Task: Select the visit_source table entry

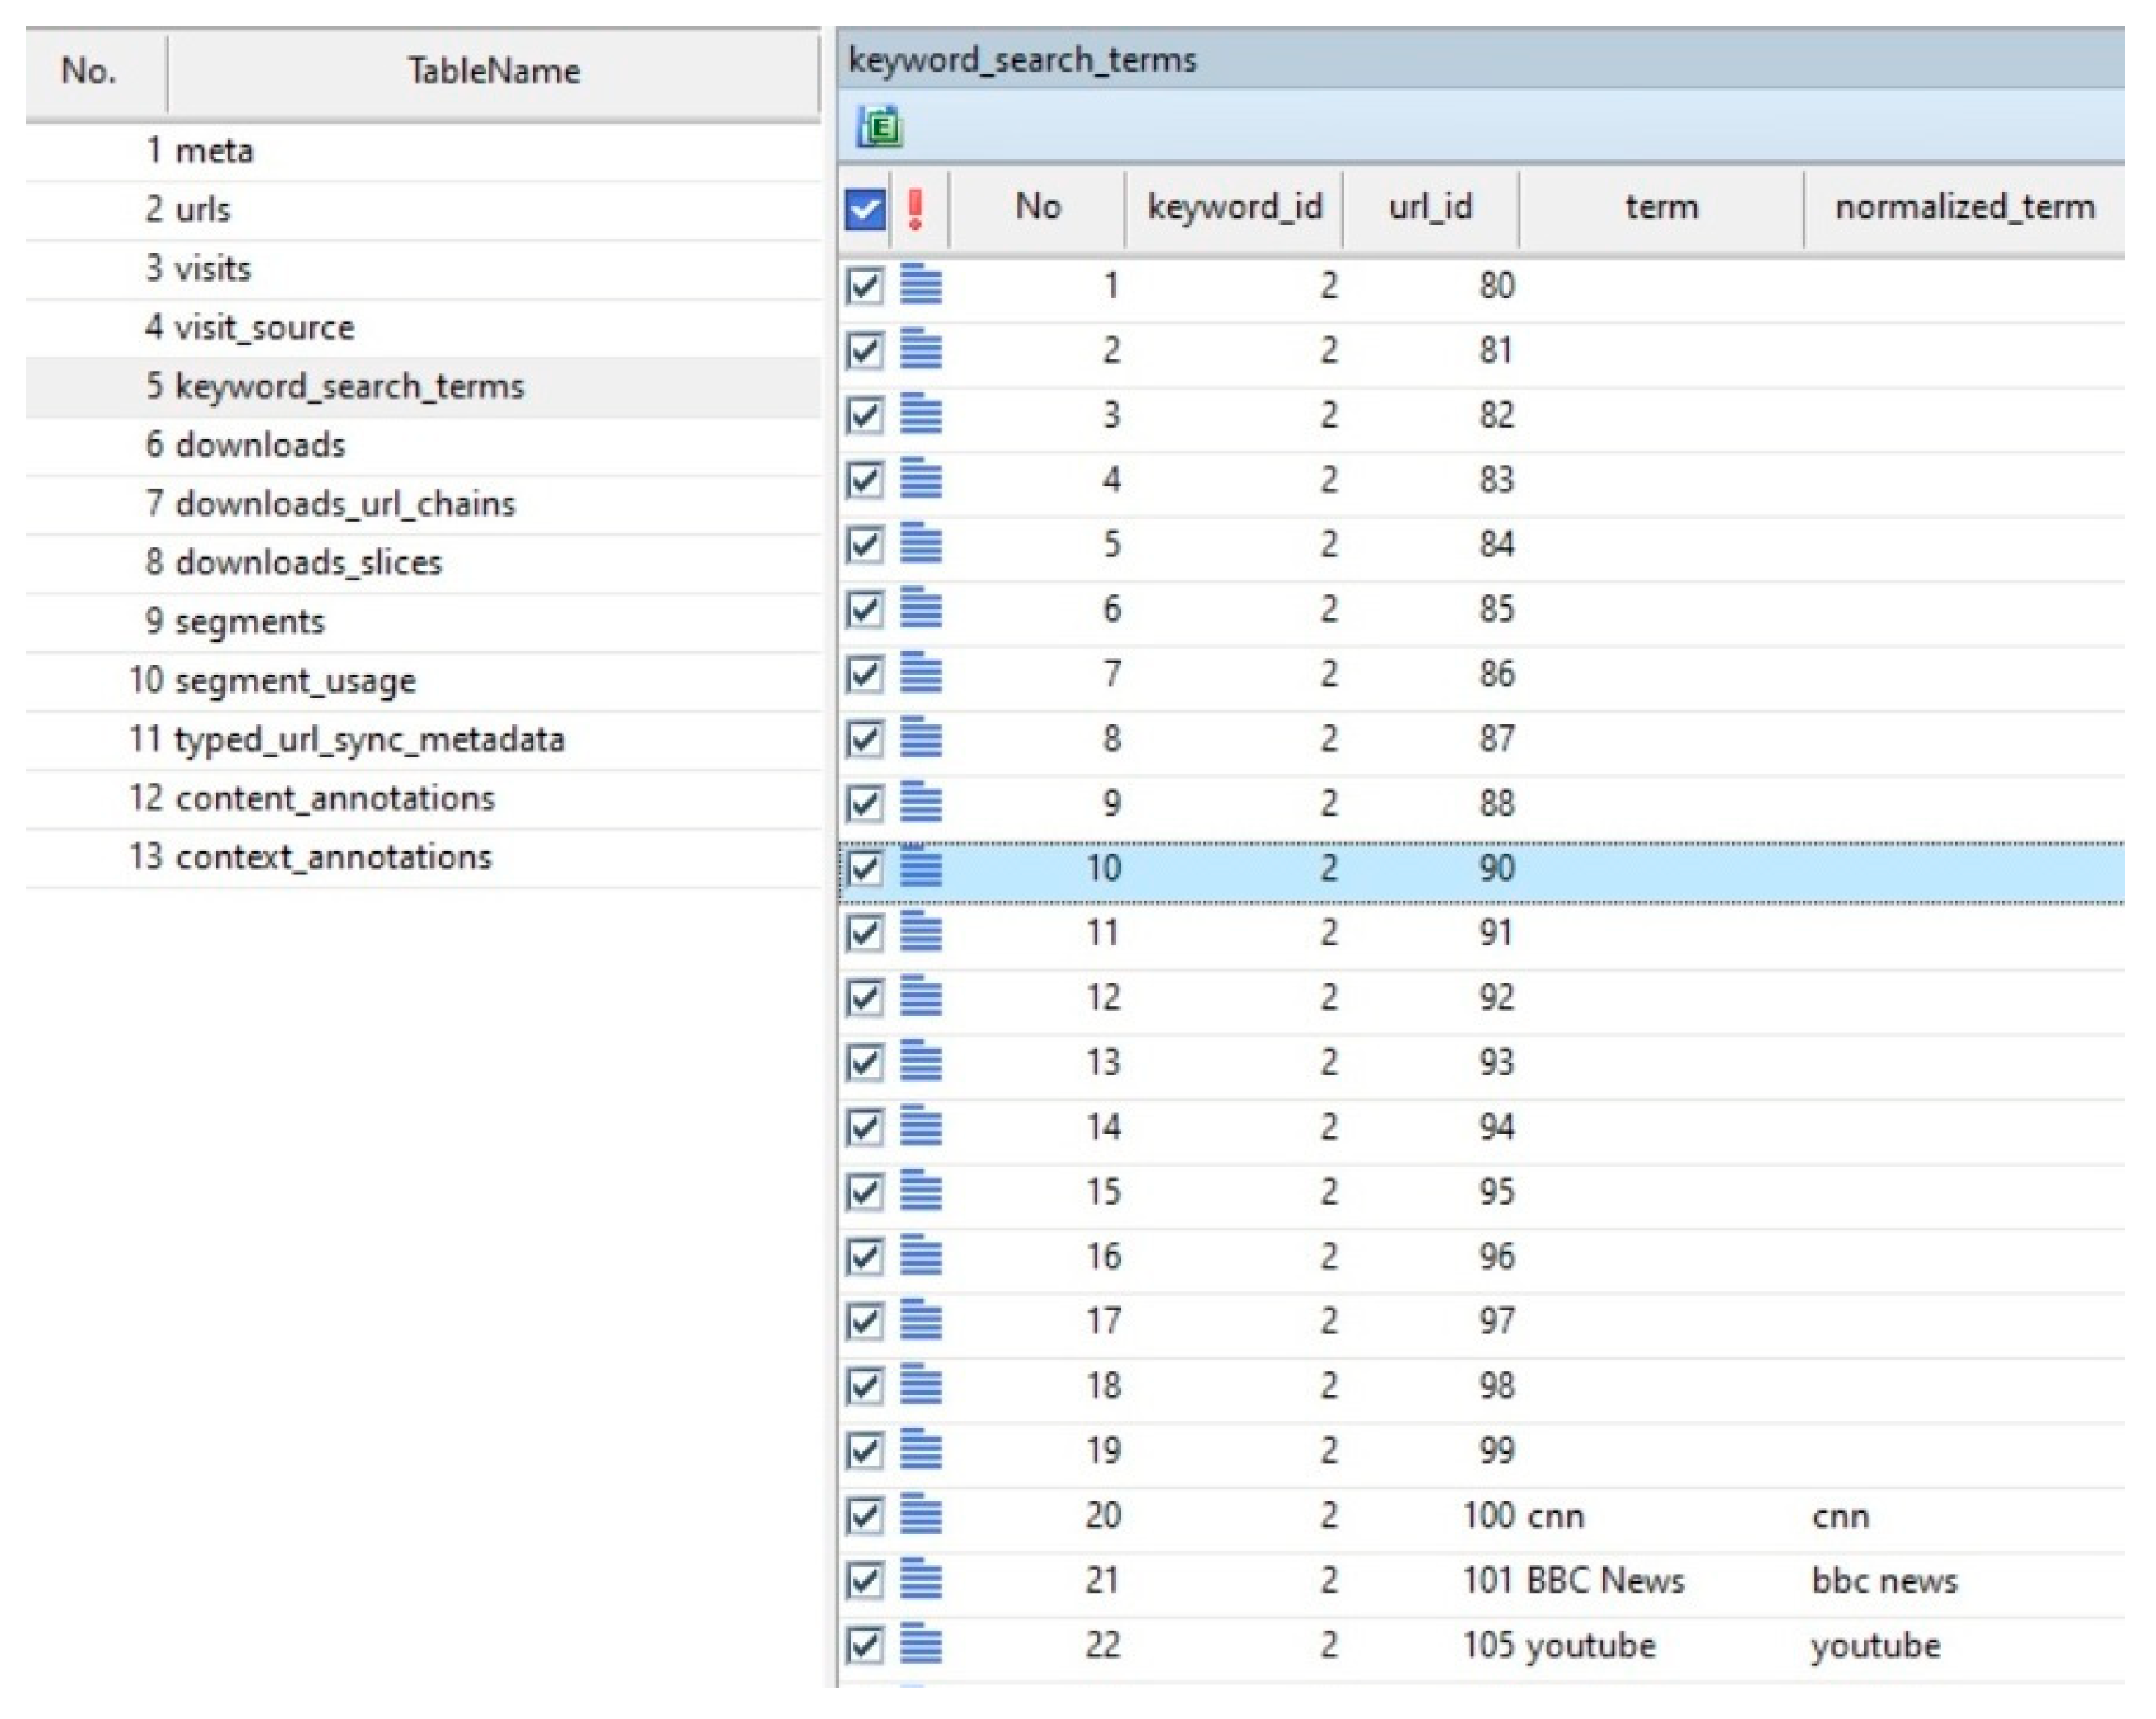Action: tap(264, 327)
